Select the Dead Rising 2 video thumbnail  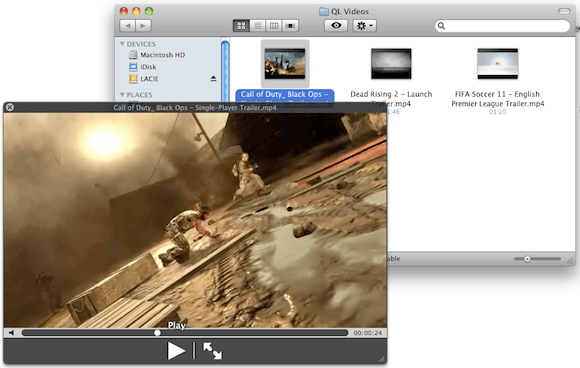click(x=391, y=64)
